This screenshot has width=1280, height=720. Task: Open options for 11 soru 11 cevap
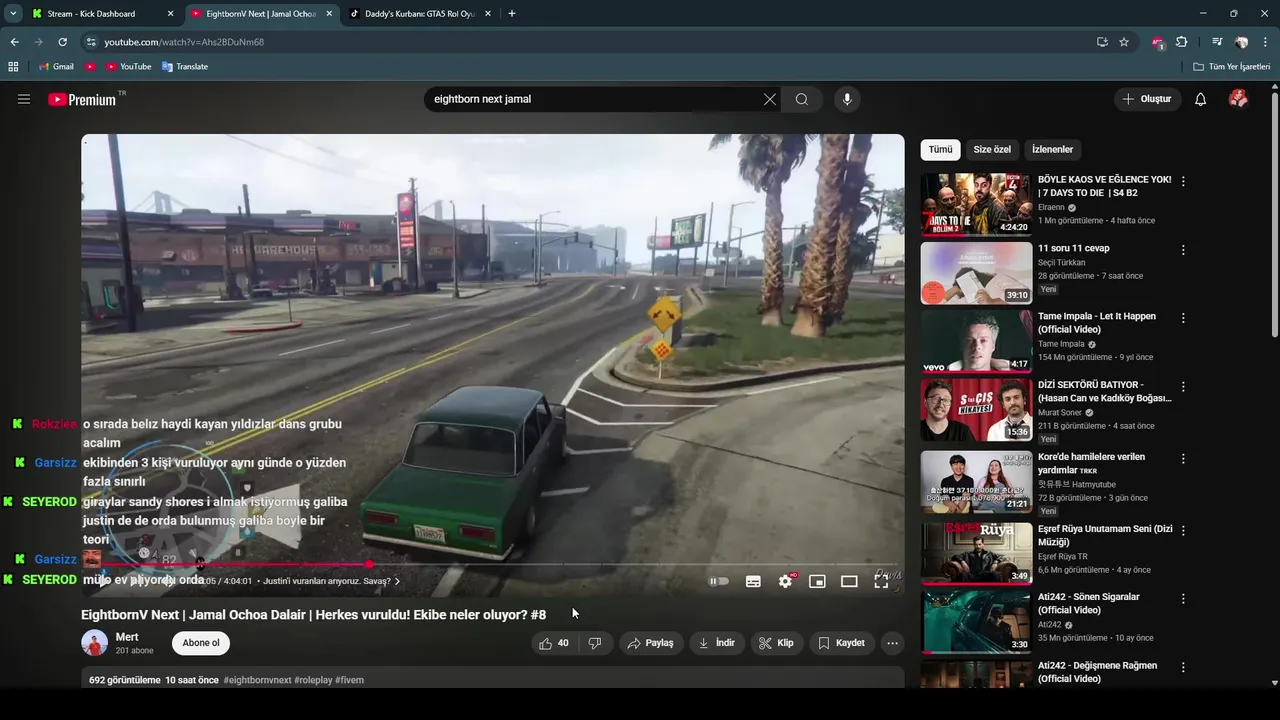click(1183, 250)
